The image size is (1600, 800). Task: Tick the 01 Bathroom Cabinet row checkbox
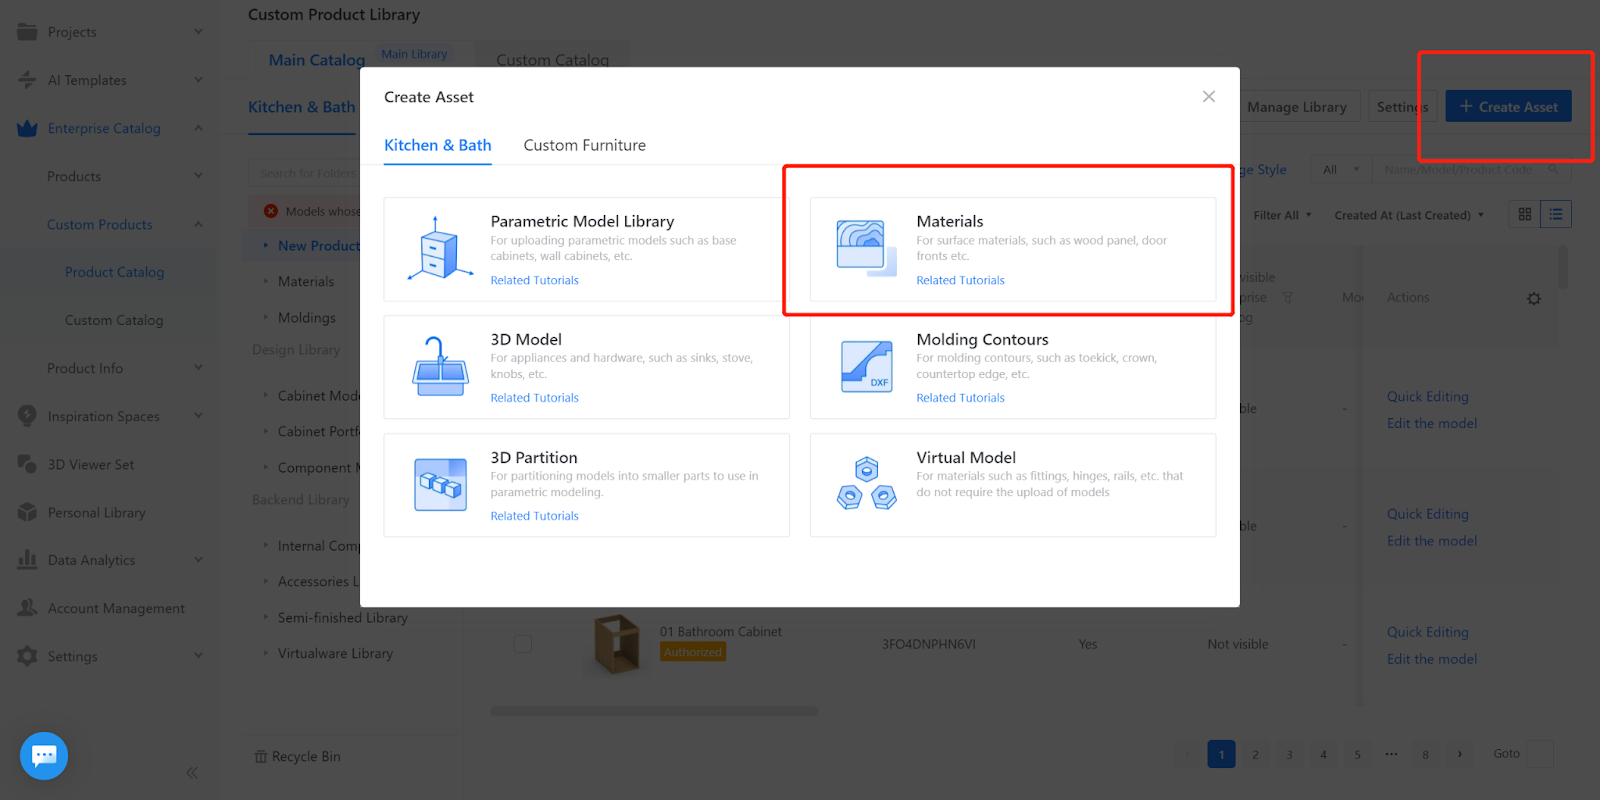point(522,644)
